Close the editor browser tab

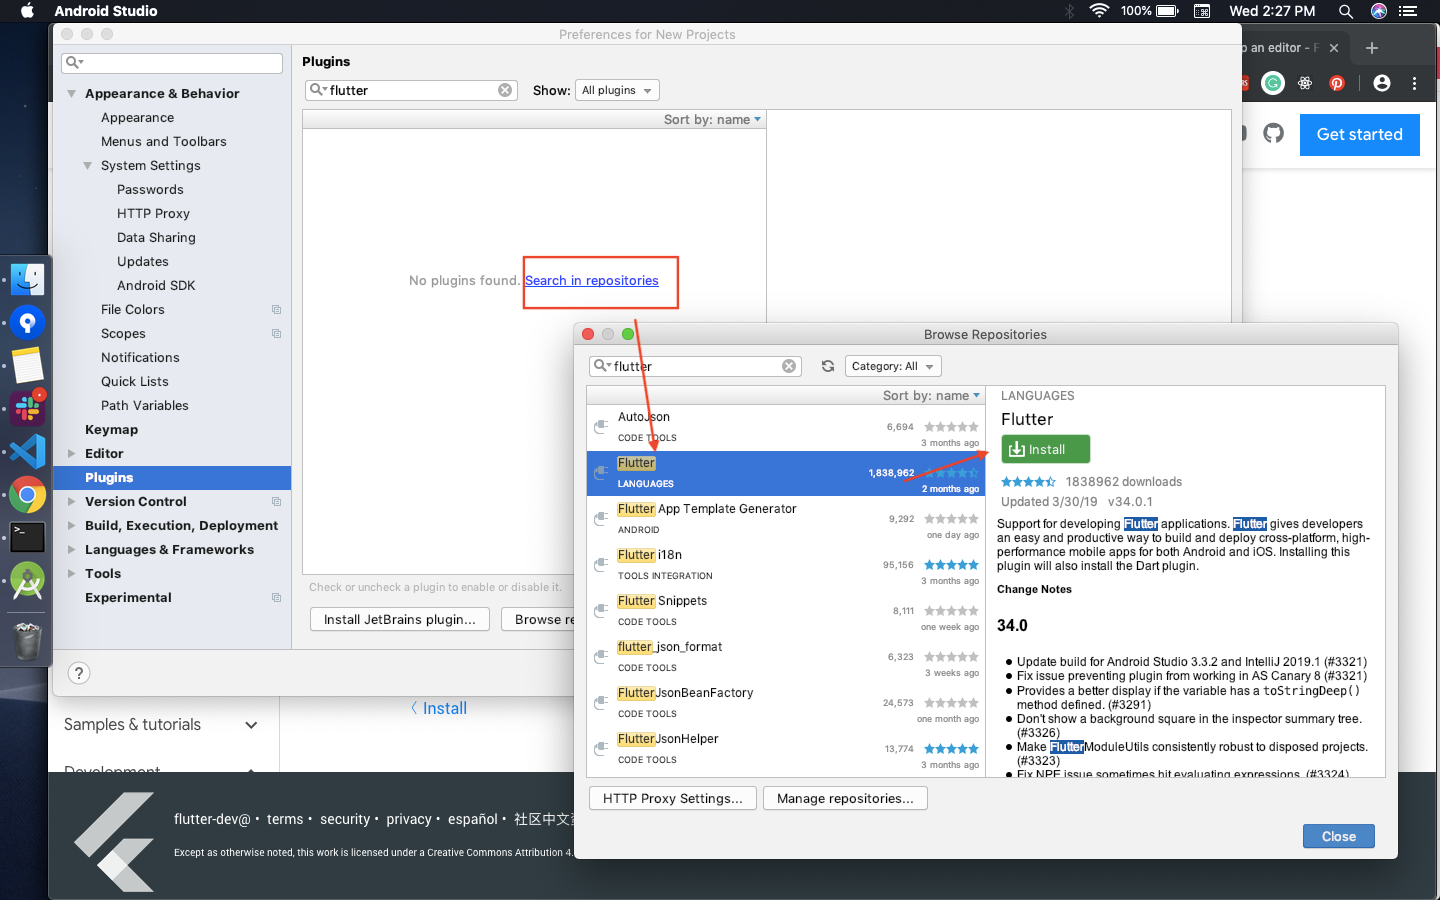pyautogui.click(x=1334, y=48)
